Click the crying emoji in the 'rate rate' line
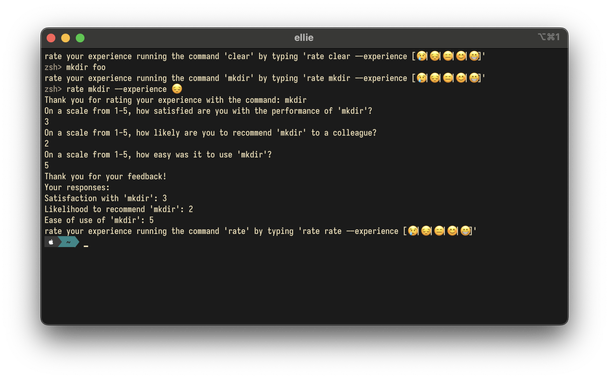609x379 pixels. point(413,231)
